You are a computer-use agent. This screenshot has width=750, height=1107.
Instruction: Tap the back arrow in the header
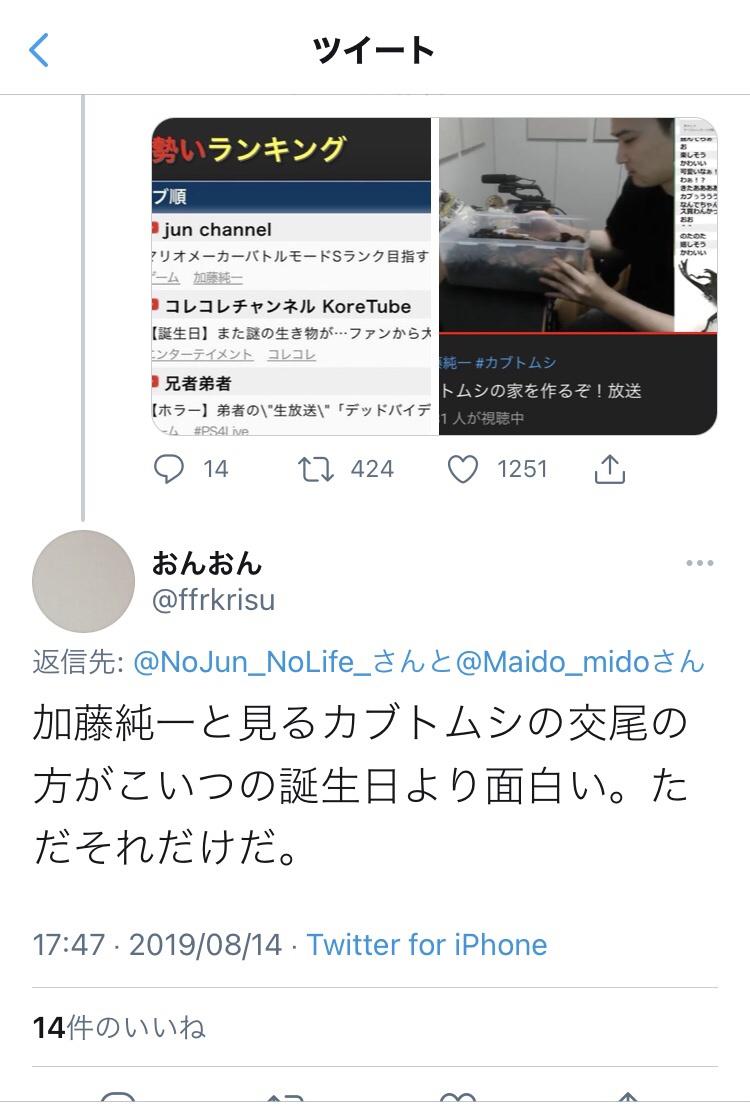[x=39, y=50]
